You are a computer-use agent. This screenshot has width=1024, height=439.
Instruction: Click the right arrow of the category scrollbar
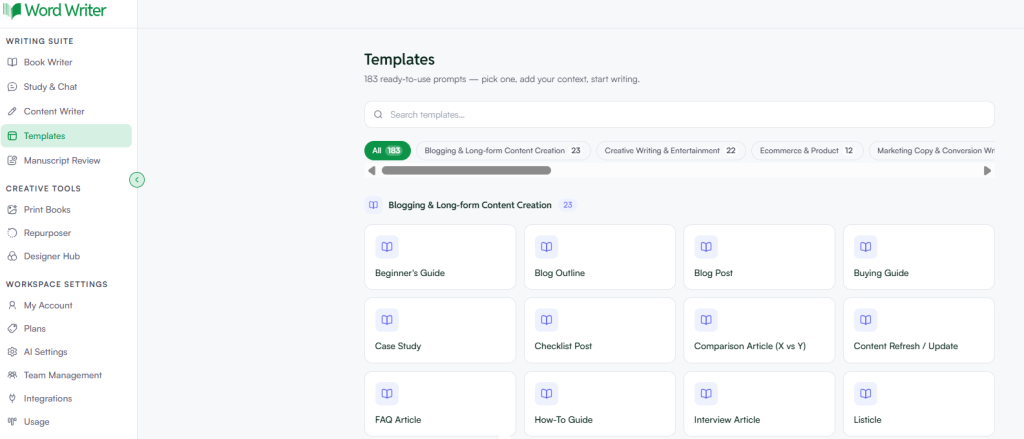pos(987,171)
